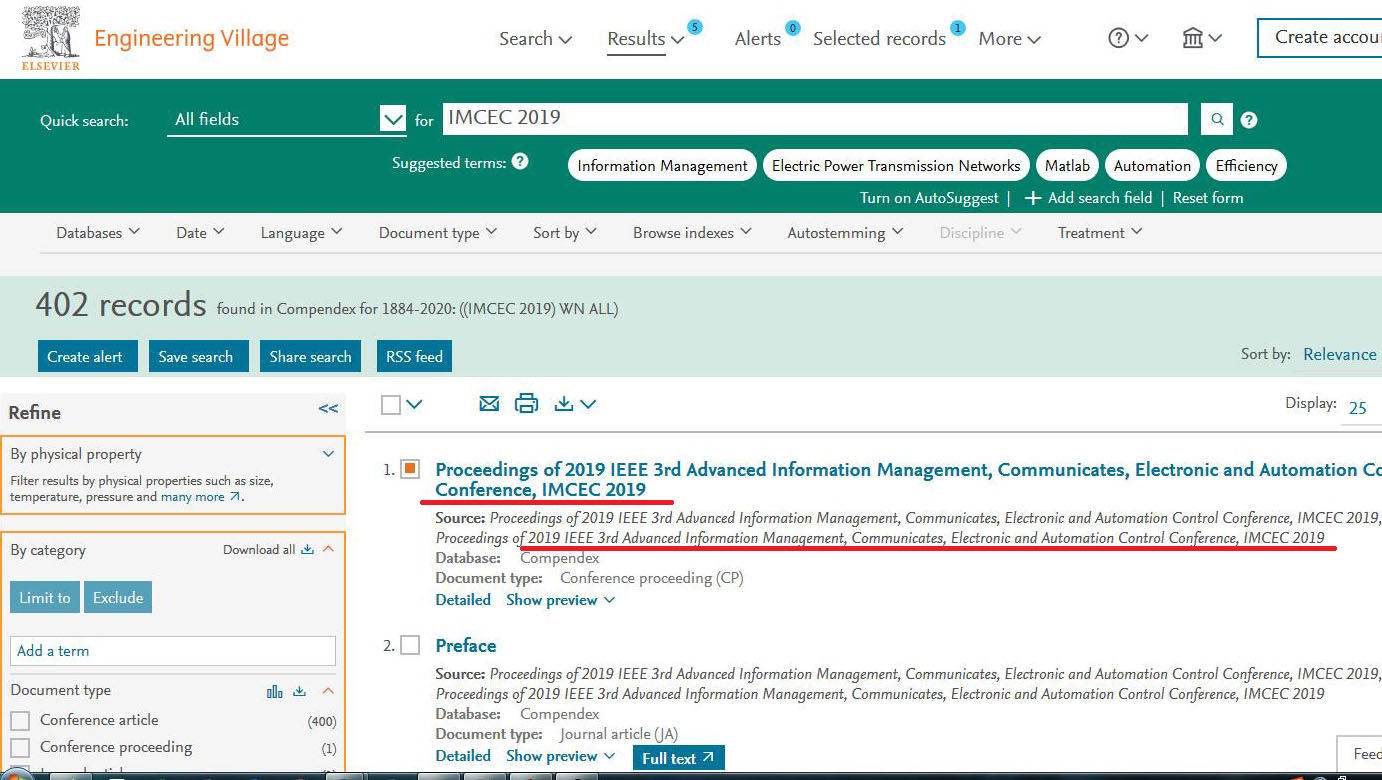The image size is (1382, 780).
Task: Download Document type facet icon
Action: pyautogui.click(x=299, y=691)
